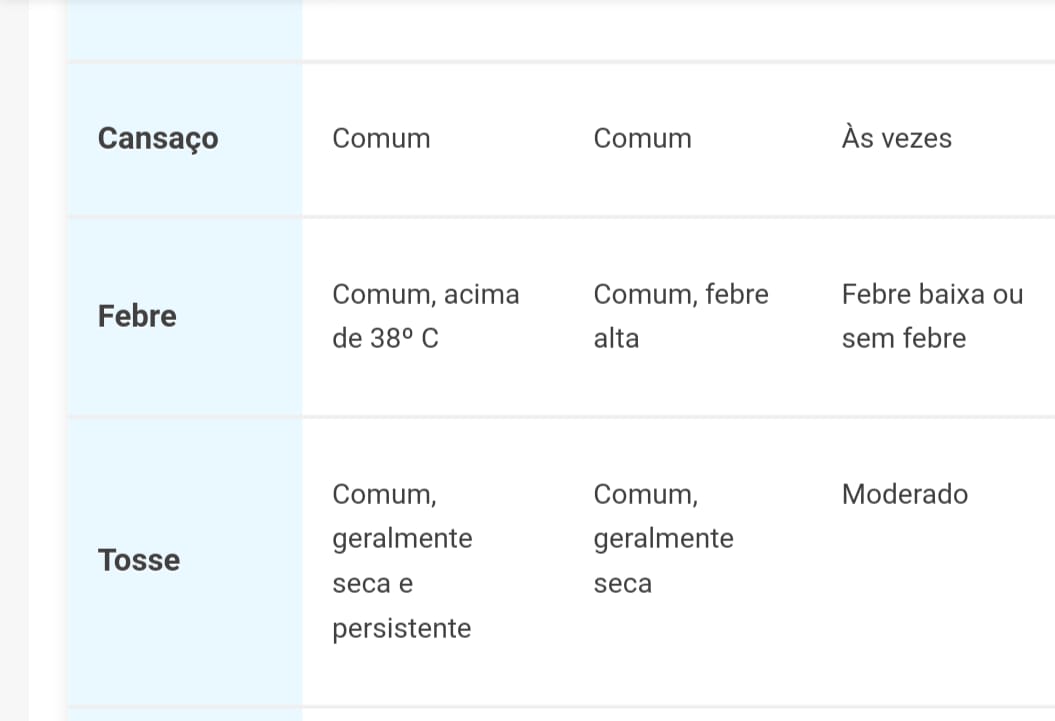Viewport: 1055px width, 721px height.
Task: Select the Comum, febre alta cell
Action: tap(680, 316)
